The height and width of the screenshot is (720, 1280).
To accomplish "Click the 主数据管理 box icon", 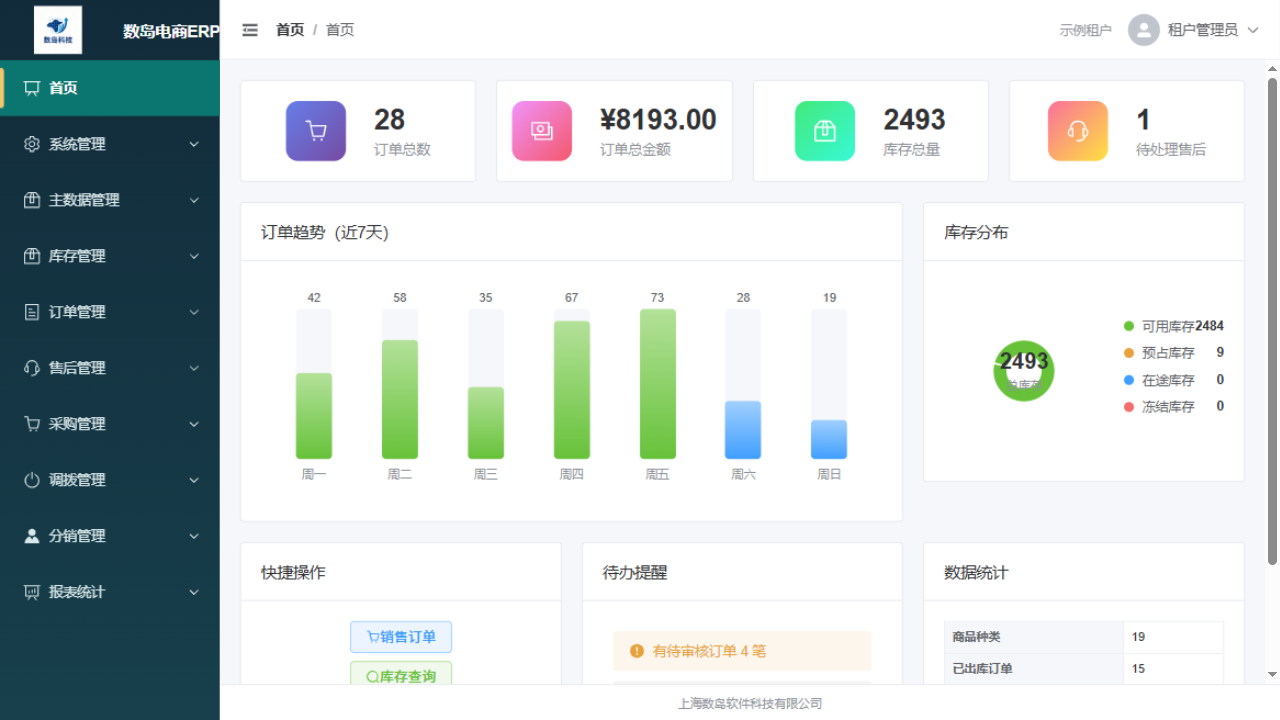I will (32, 200).
